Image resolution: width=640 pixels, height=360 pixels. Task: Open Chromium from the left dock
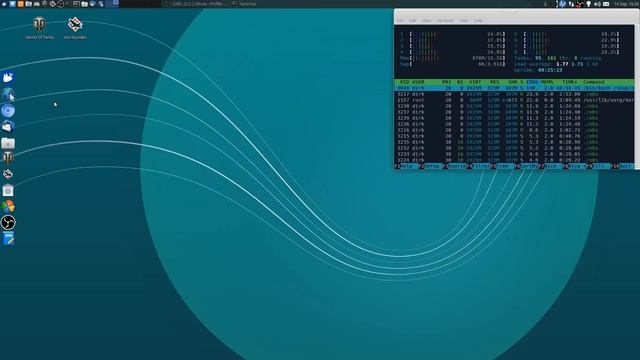[8, 111]
